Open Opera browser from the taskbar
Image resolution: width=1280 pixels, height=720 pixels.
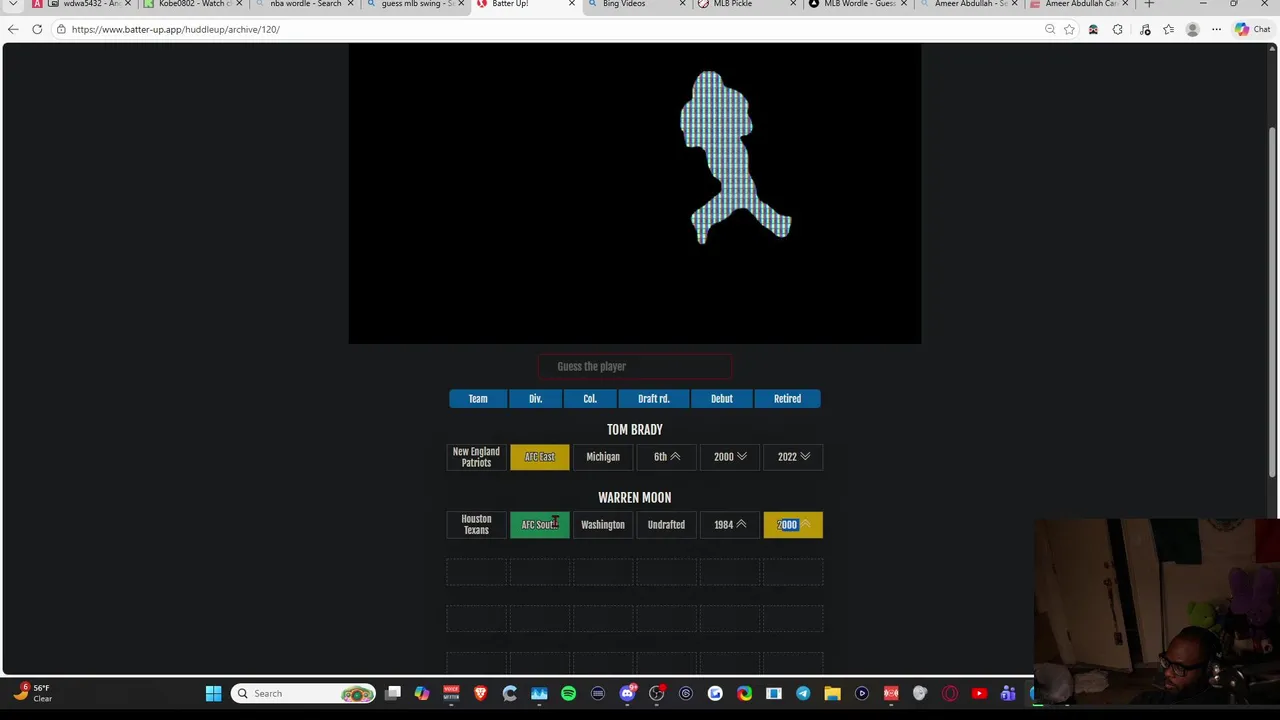click(949, 693)
